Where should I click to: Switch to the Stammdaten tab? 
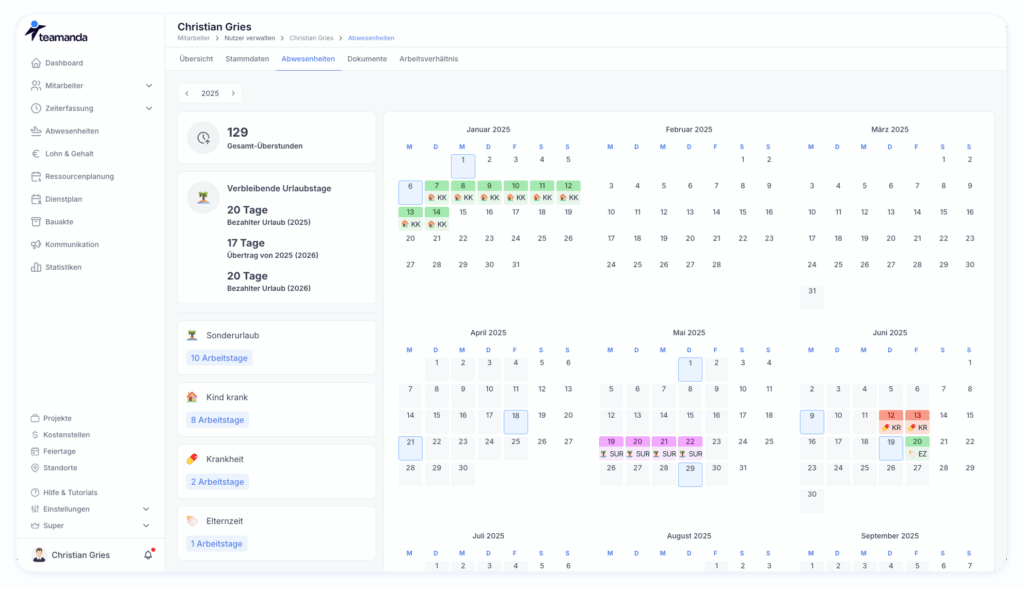[247, 59]
